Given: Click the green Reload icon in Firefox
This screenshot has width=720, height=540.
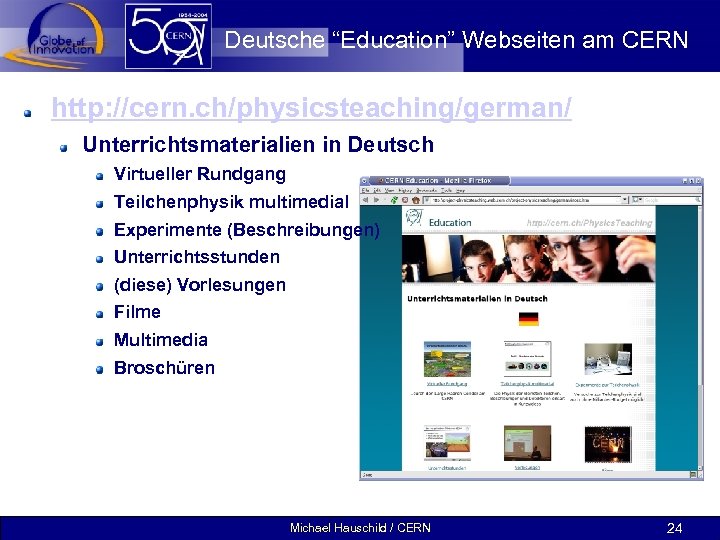Looking at the screenshot, I should coord(394,200).
